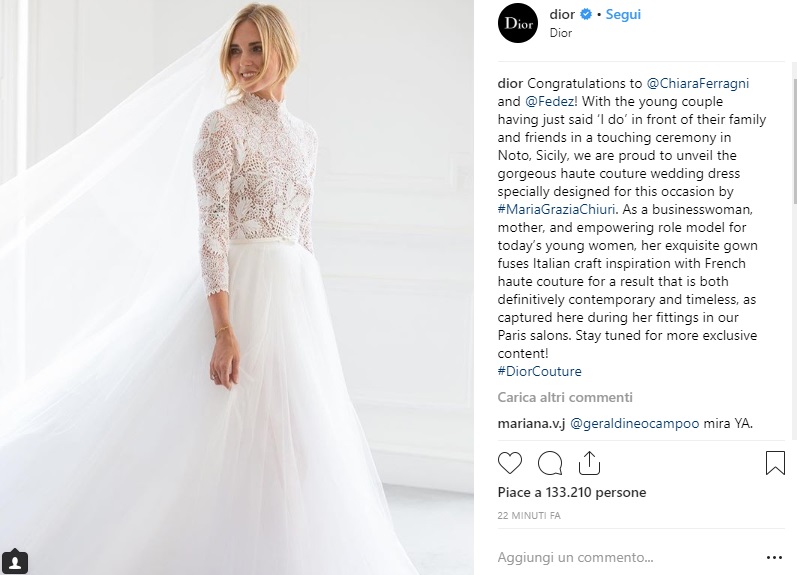Show tagged people icon on photo

pyautogui.click(x=15, y=562)
